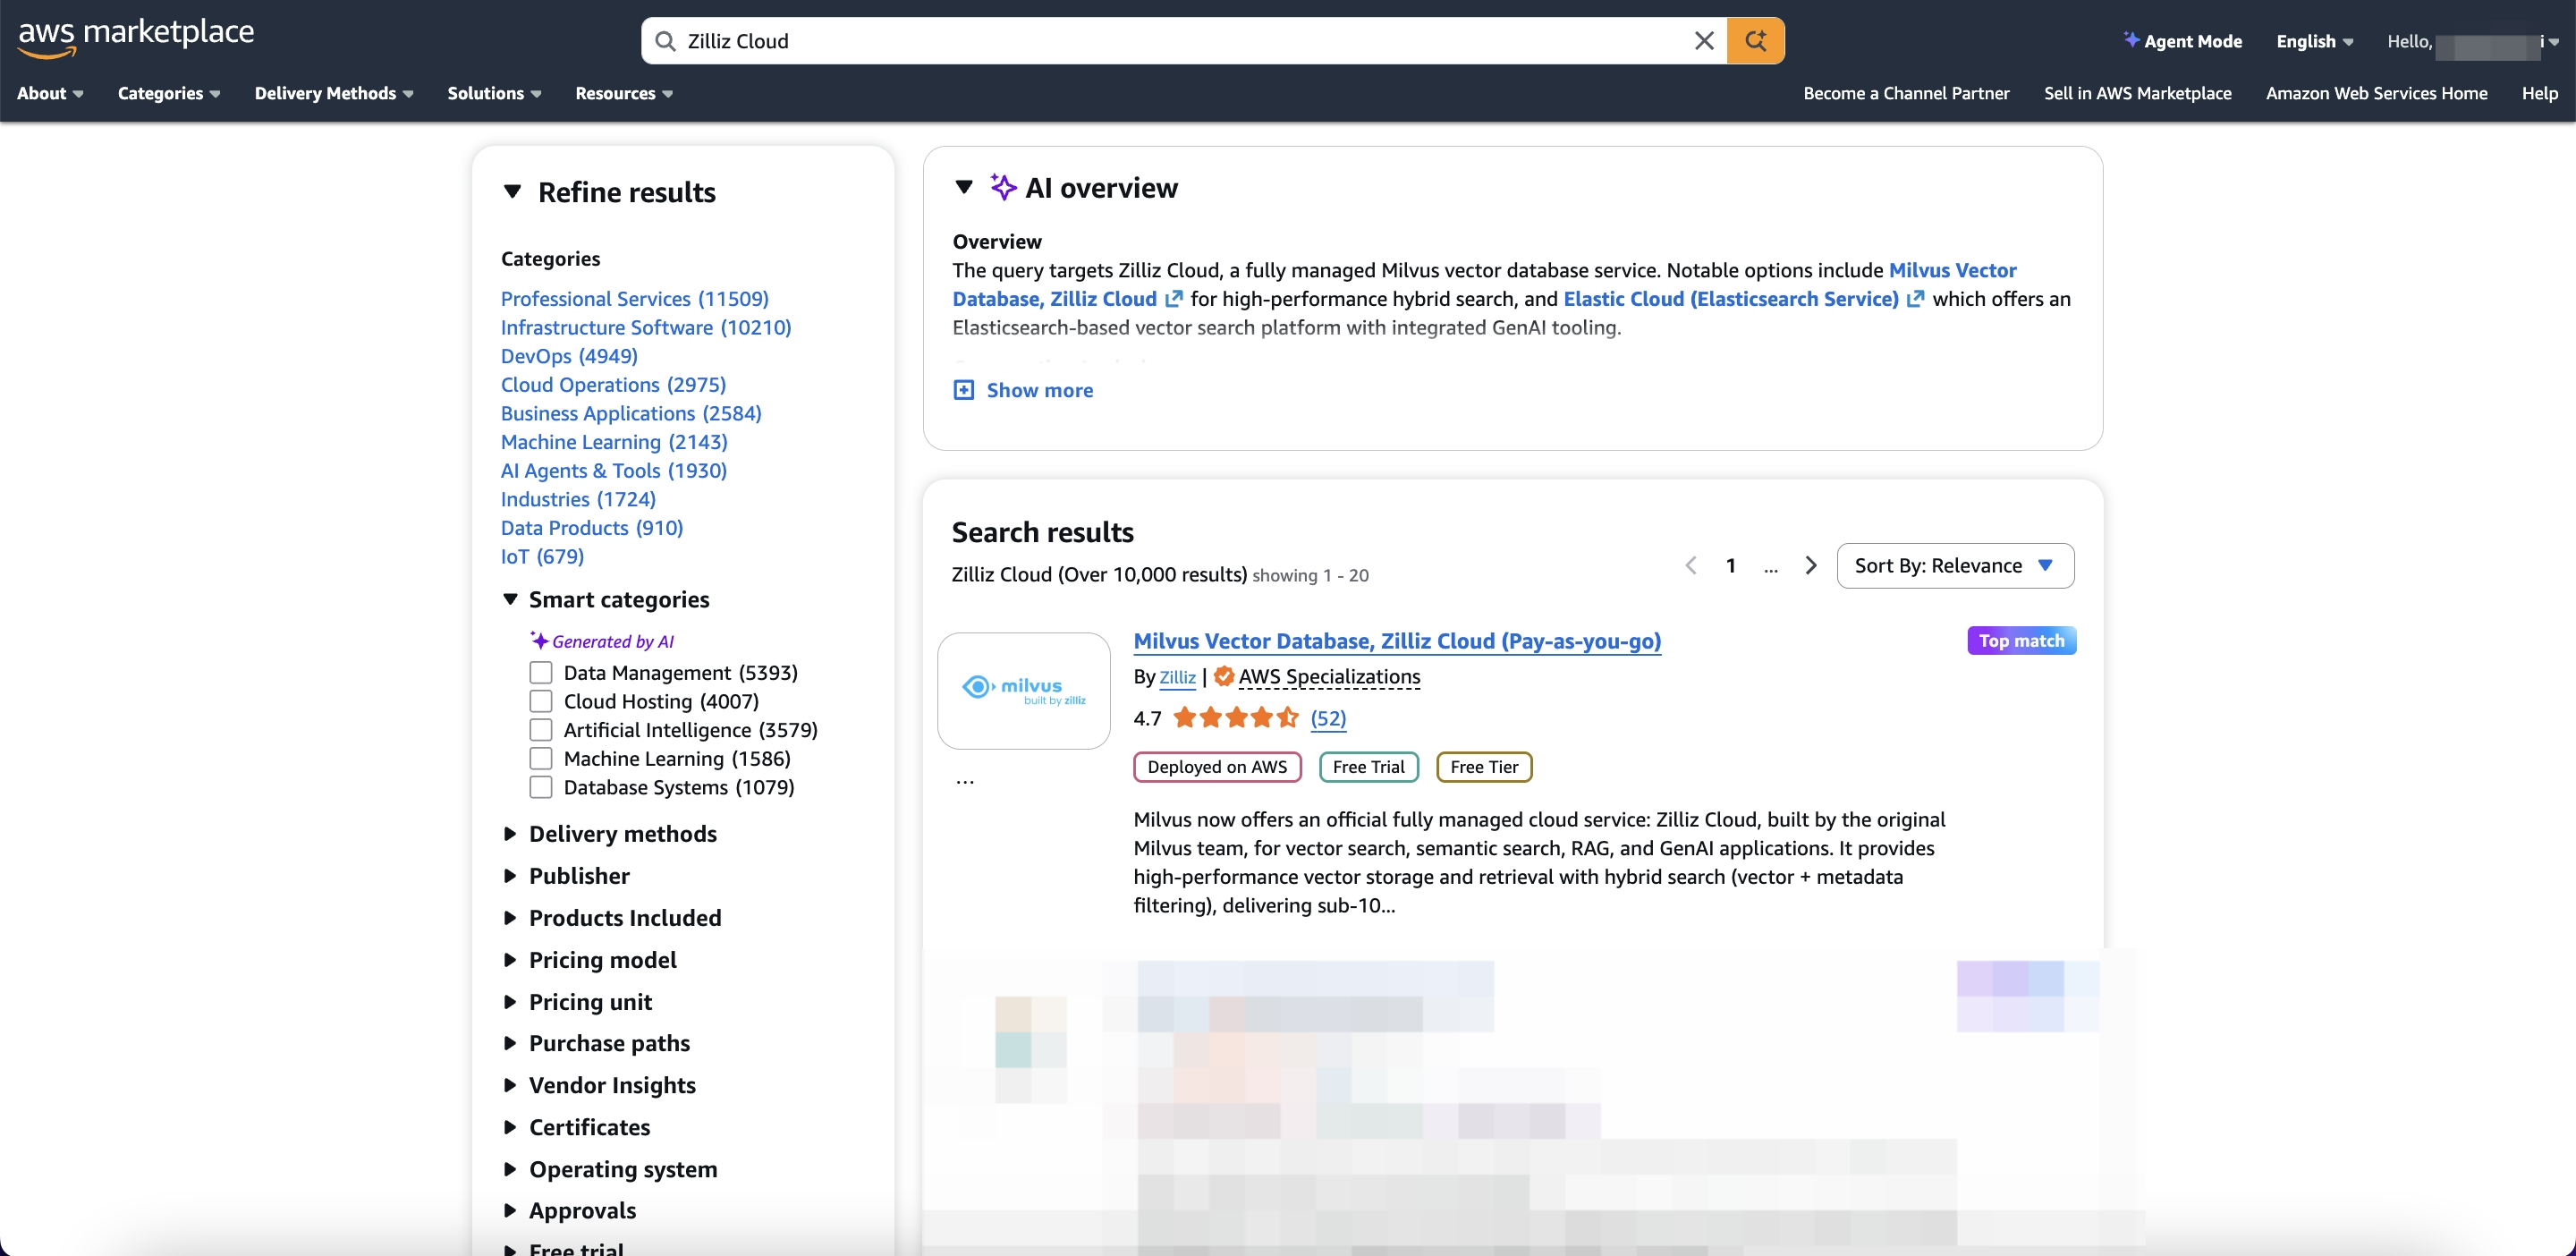Viewport: 2576px width, 1256px height.
Task: Collapse the AI overview section
Action: click(964, 187)
